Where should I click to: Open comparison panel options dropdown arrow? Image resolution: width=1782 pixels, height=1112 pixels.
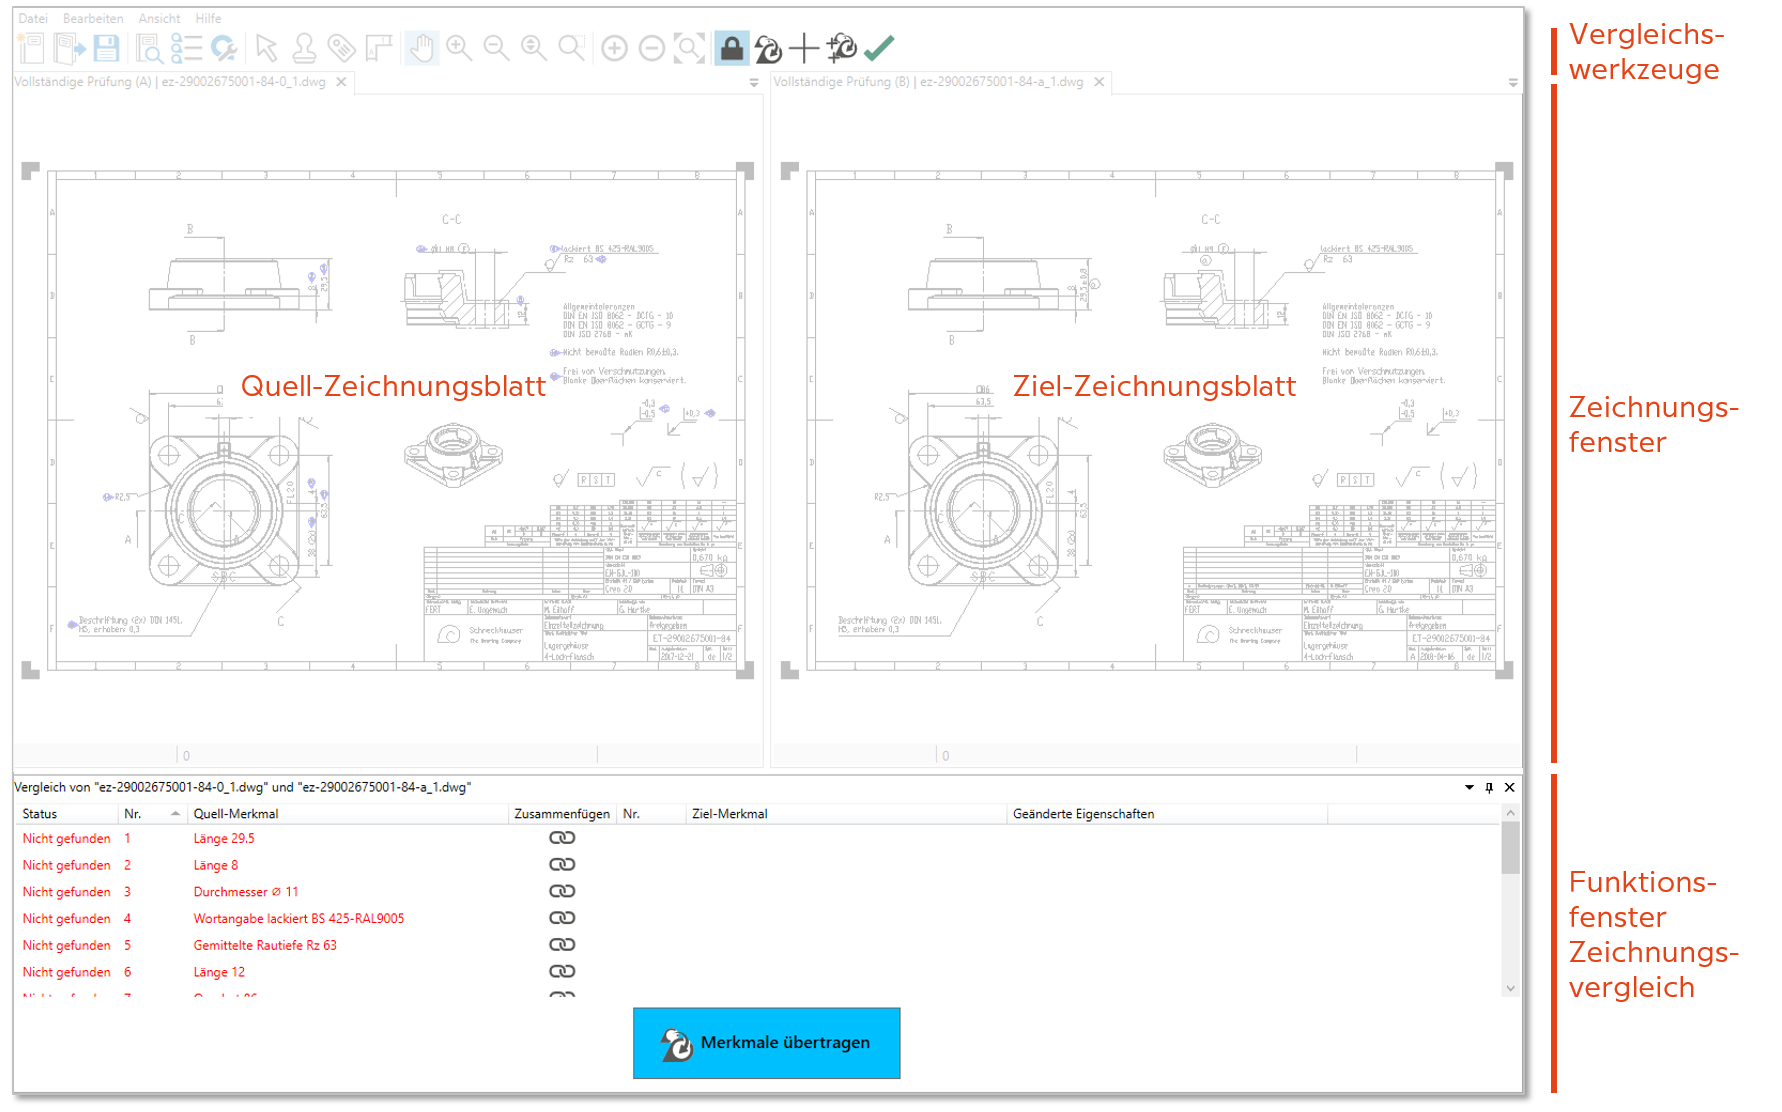(1469, 788)
